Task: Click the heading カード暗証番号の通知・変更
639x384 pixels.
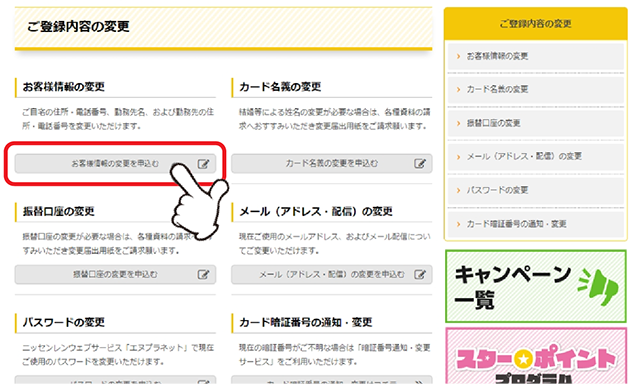Action: point(306,322)
